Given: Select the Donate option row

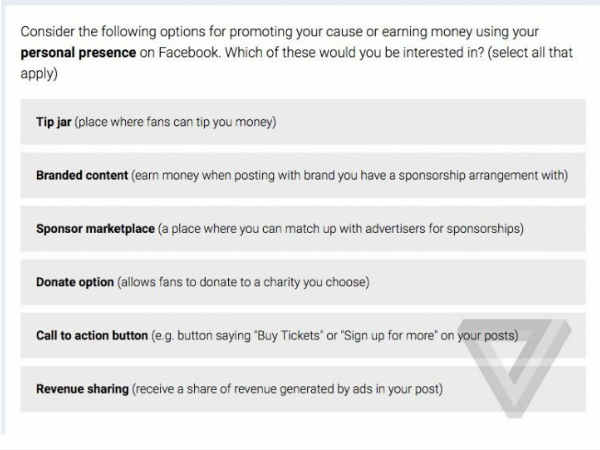Looking at the screenshot, I should pyautogui.click(x=303, y=282).
